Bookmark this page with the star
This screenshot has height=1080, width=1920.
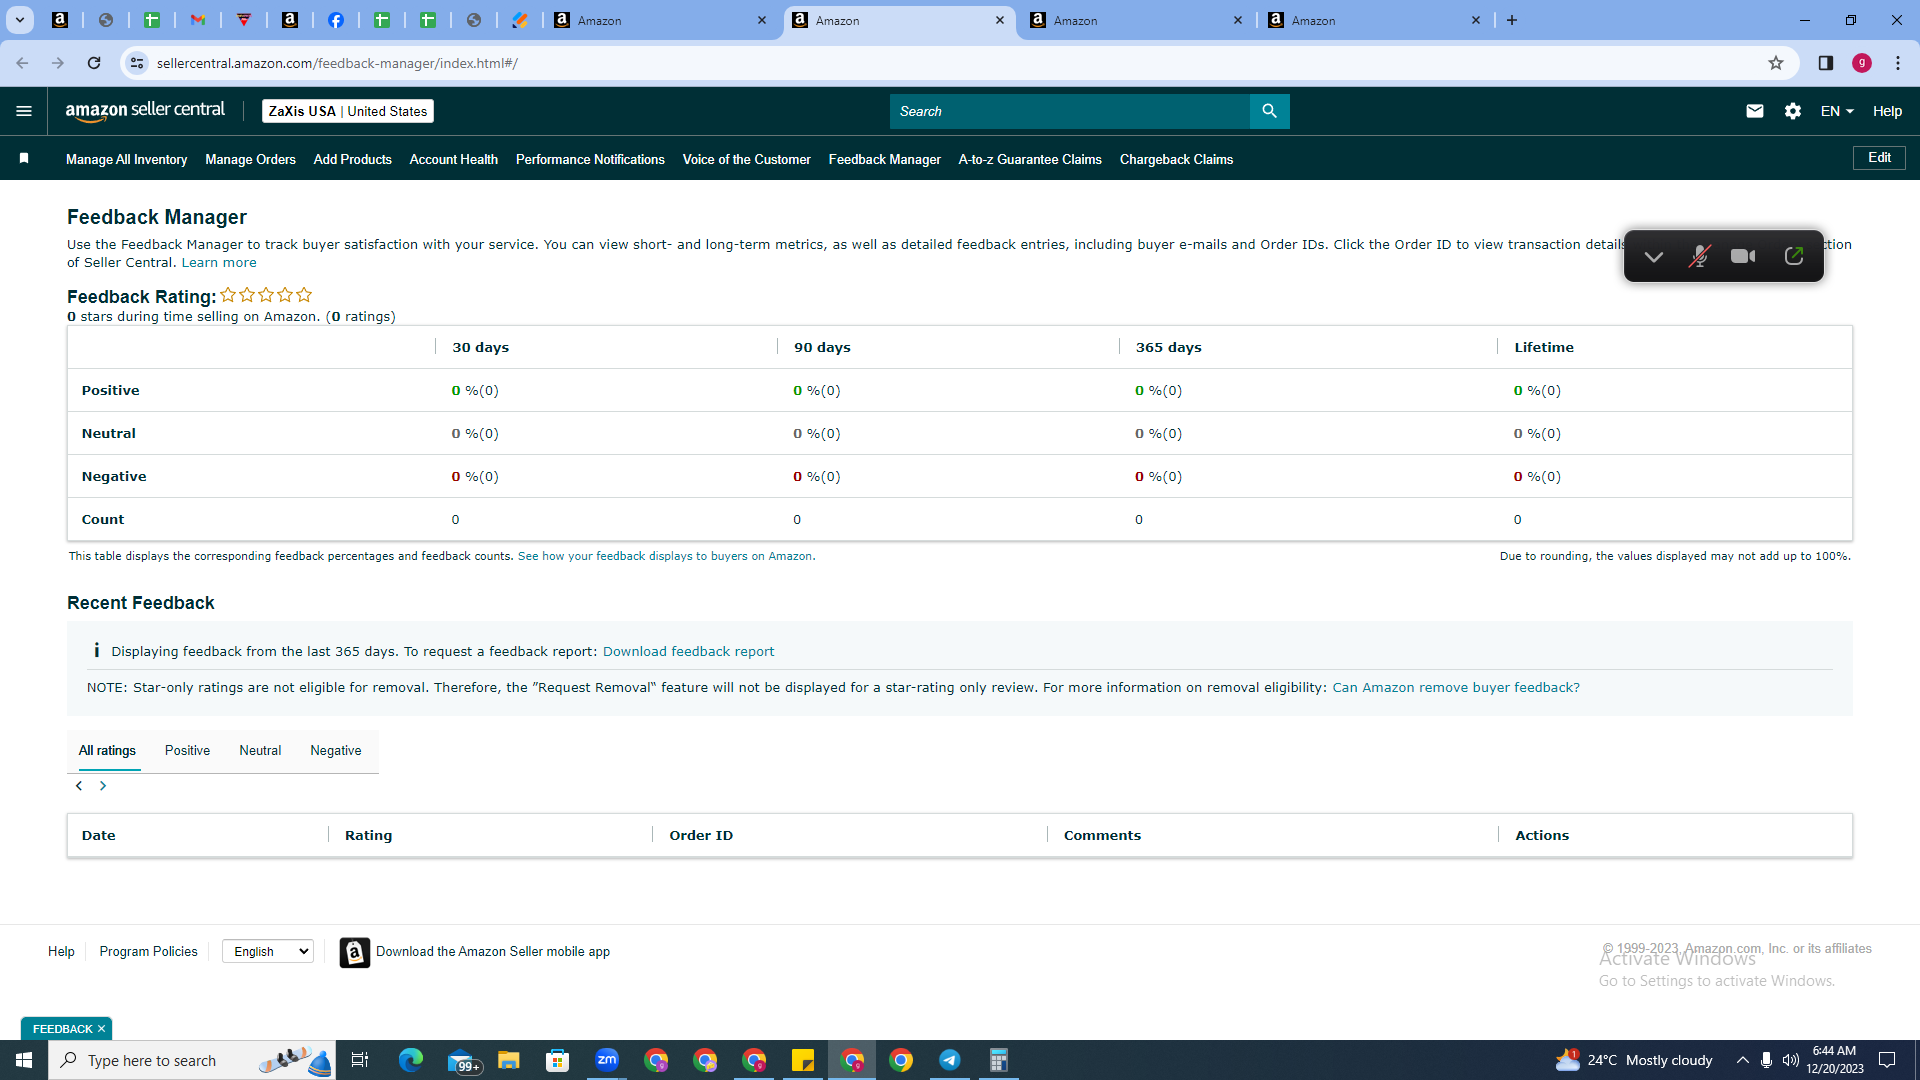point(1775,63)
